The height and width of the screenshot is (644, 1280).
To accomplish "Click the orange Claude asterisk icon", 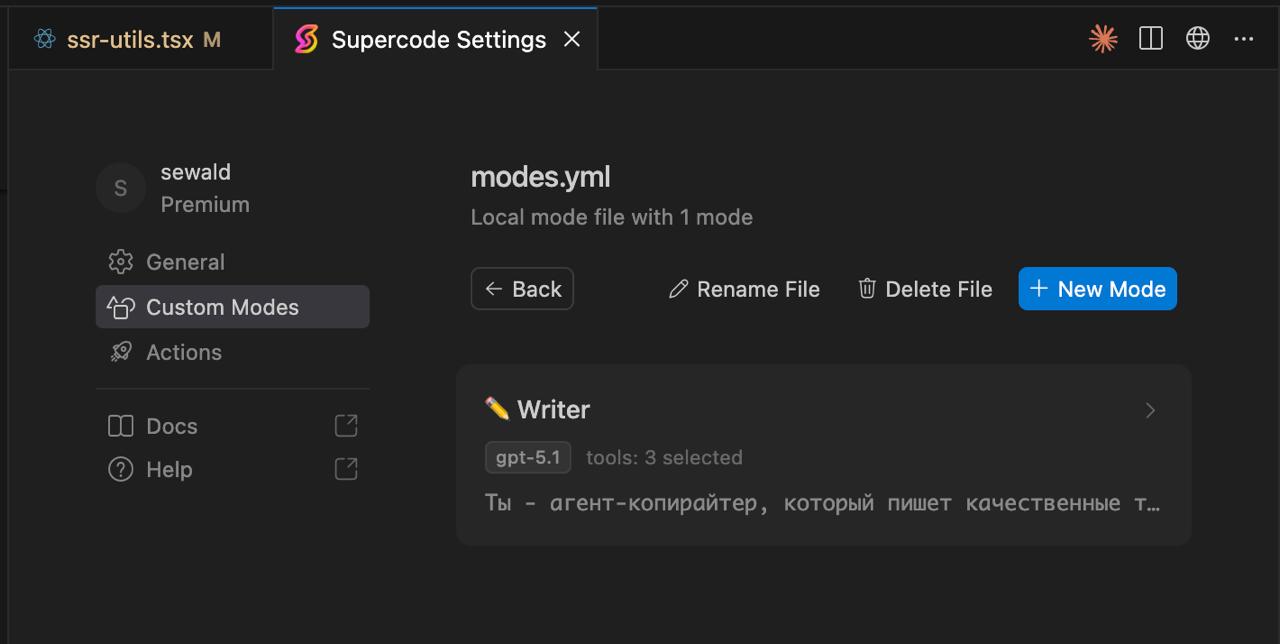I will (1103, 39).
